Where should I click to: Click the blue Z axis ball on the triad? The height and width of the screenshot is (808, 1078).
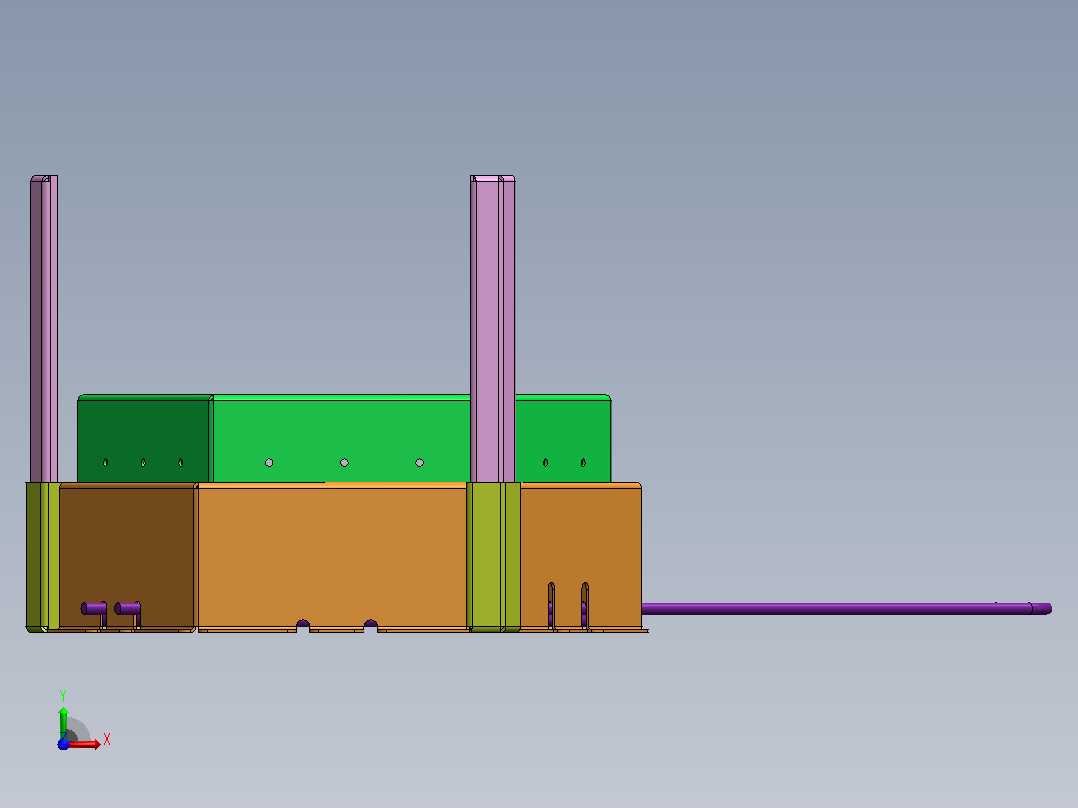pos(63,744)
